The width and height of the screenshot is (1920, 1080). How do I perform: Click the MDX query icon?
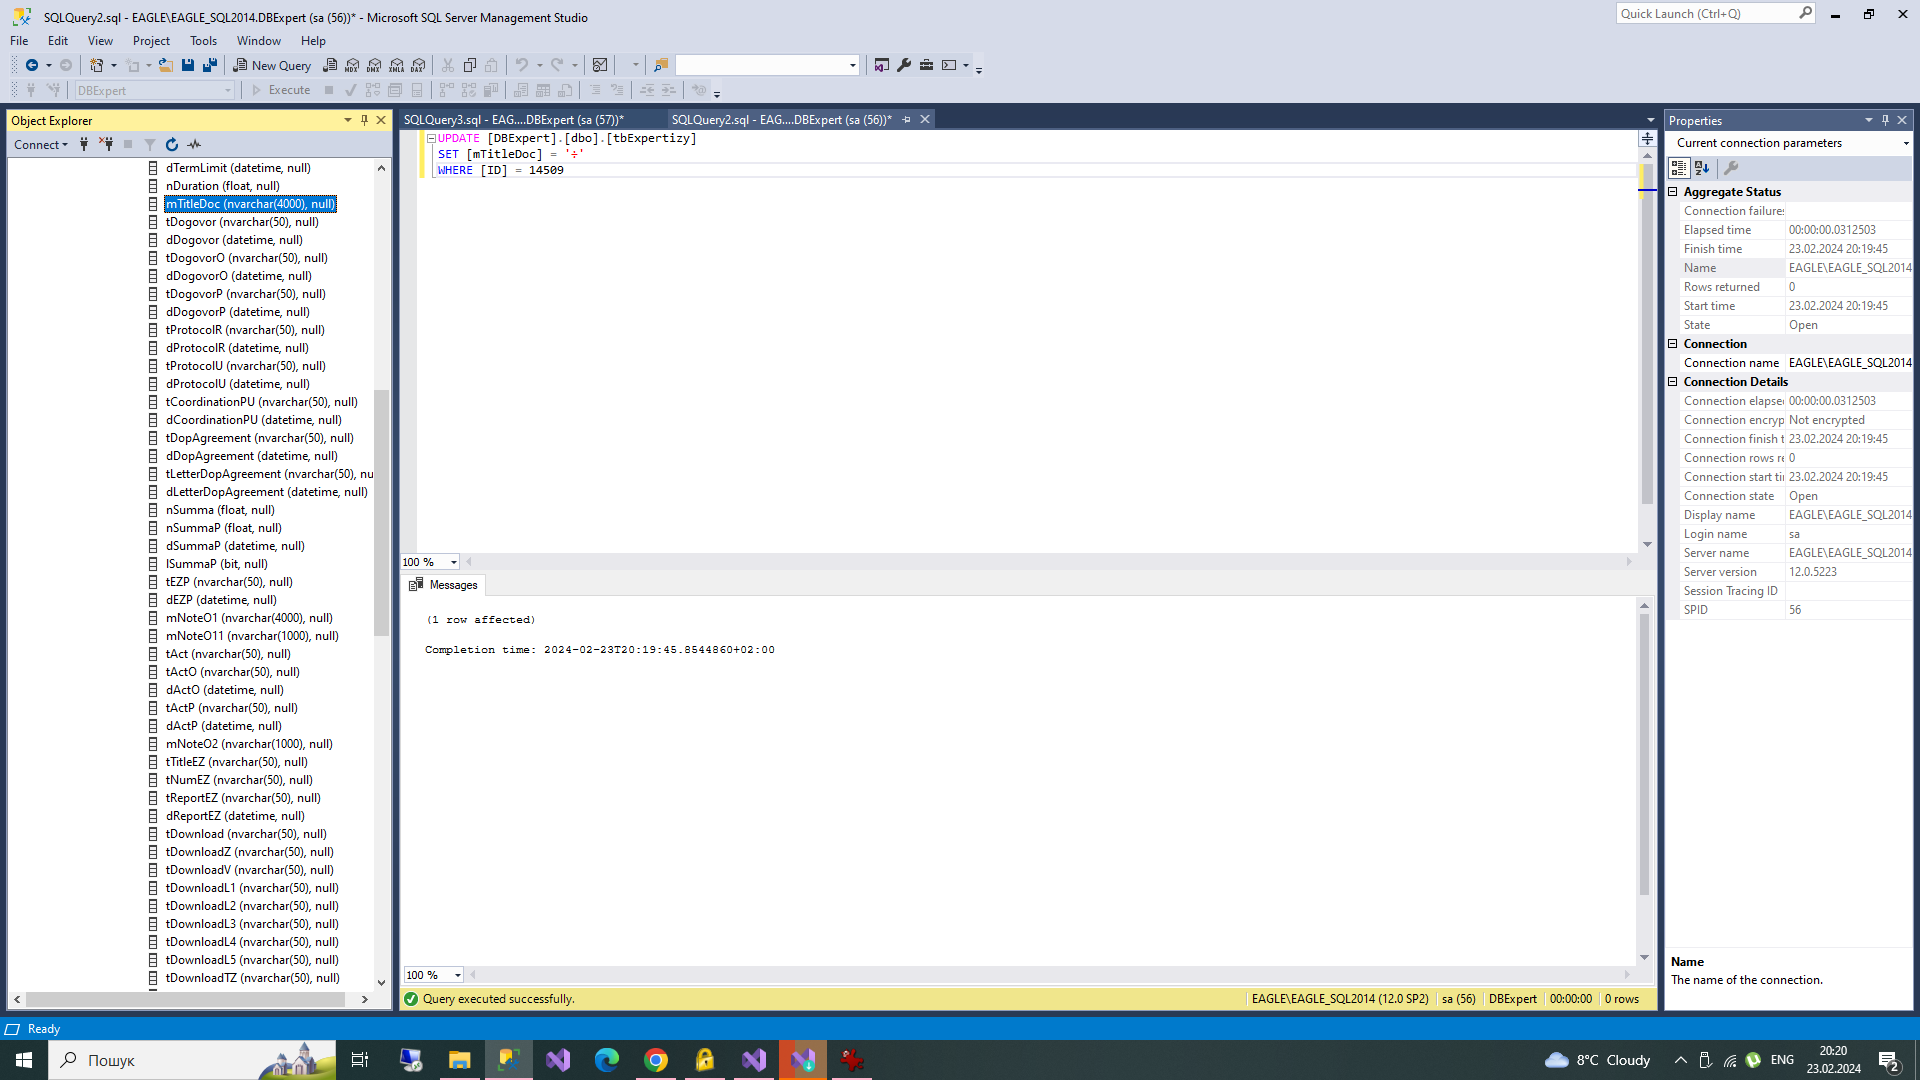352,65
